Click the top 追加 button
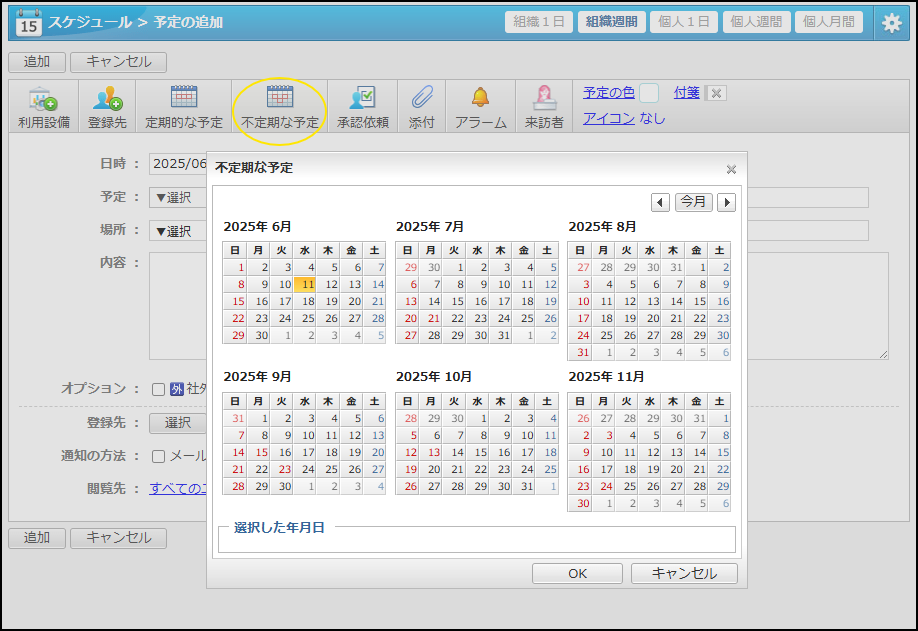918x631 pixels. coord(37,62)
